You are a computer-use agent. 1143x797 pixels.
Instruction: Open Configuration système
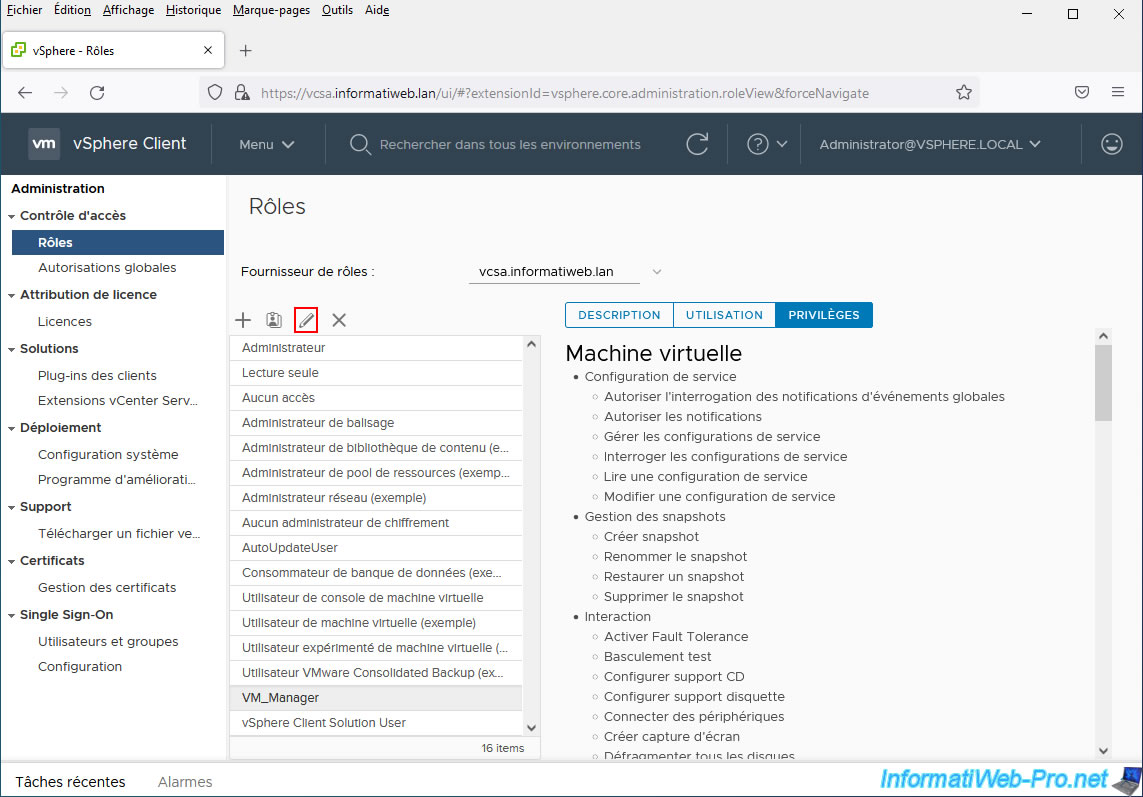click(108, 454)
